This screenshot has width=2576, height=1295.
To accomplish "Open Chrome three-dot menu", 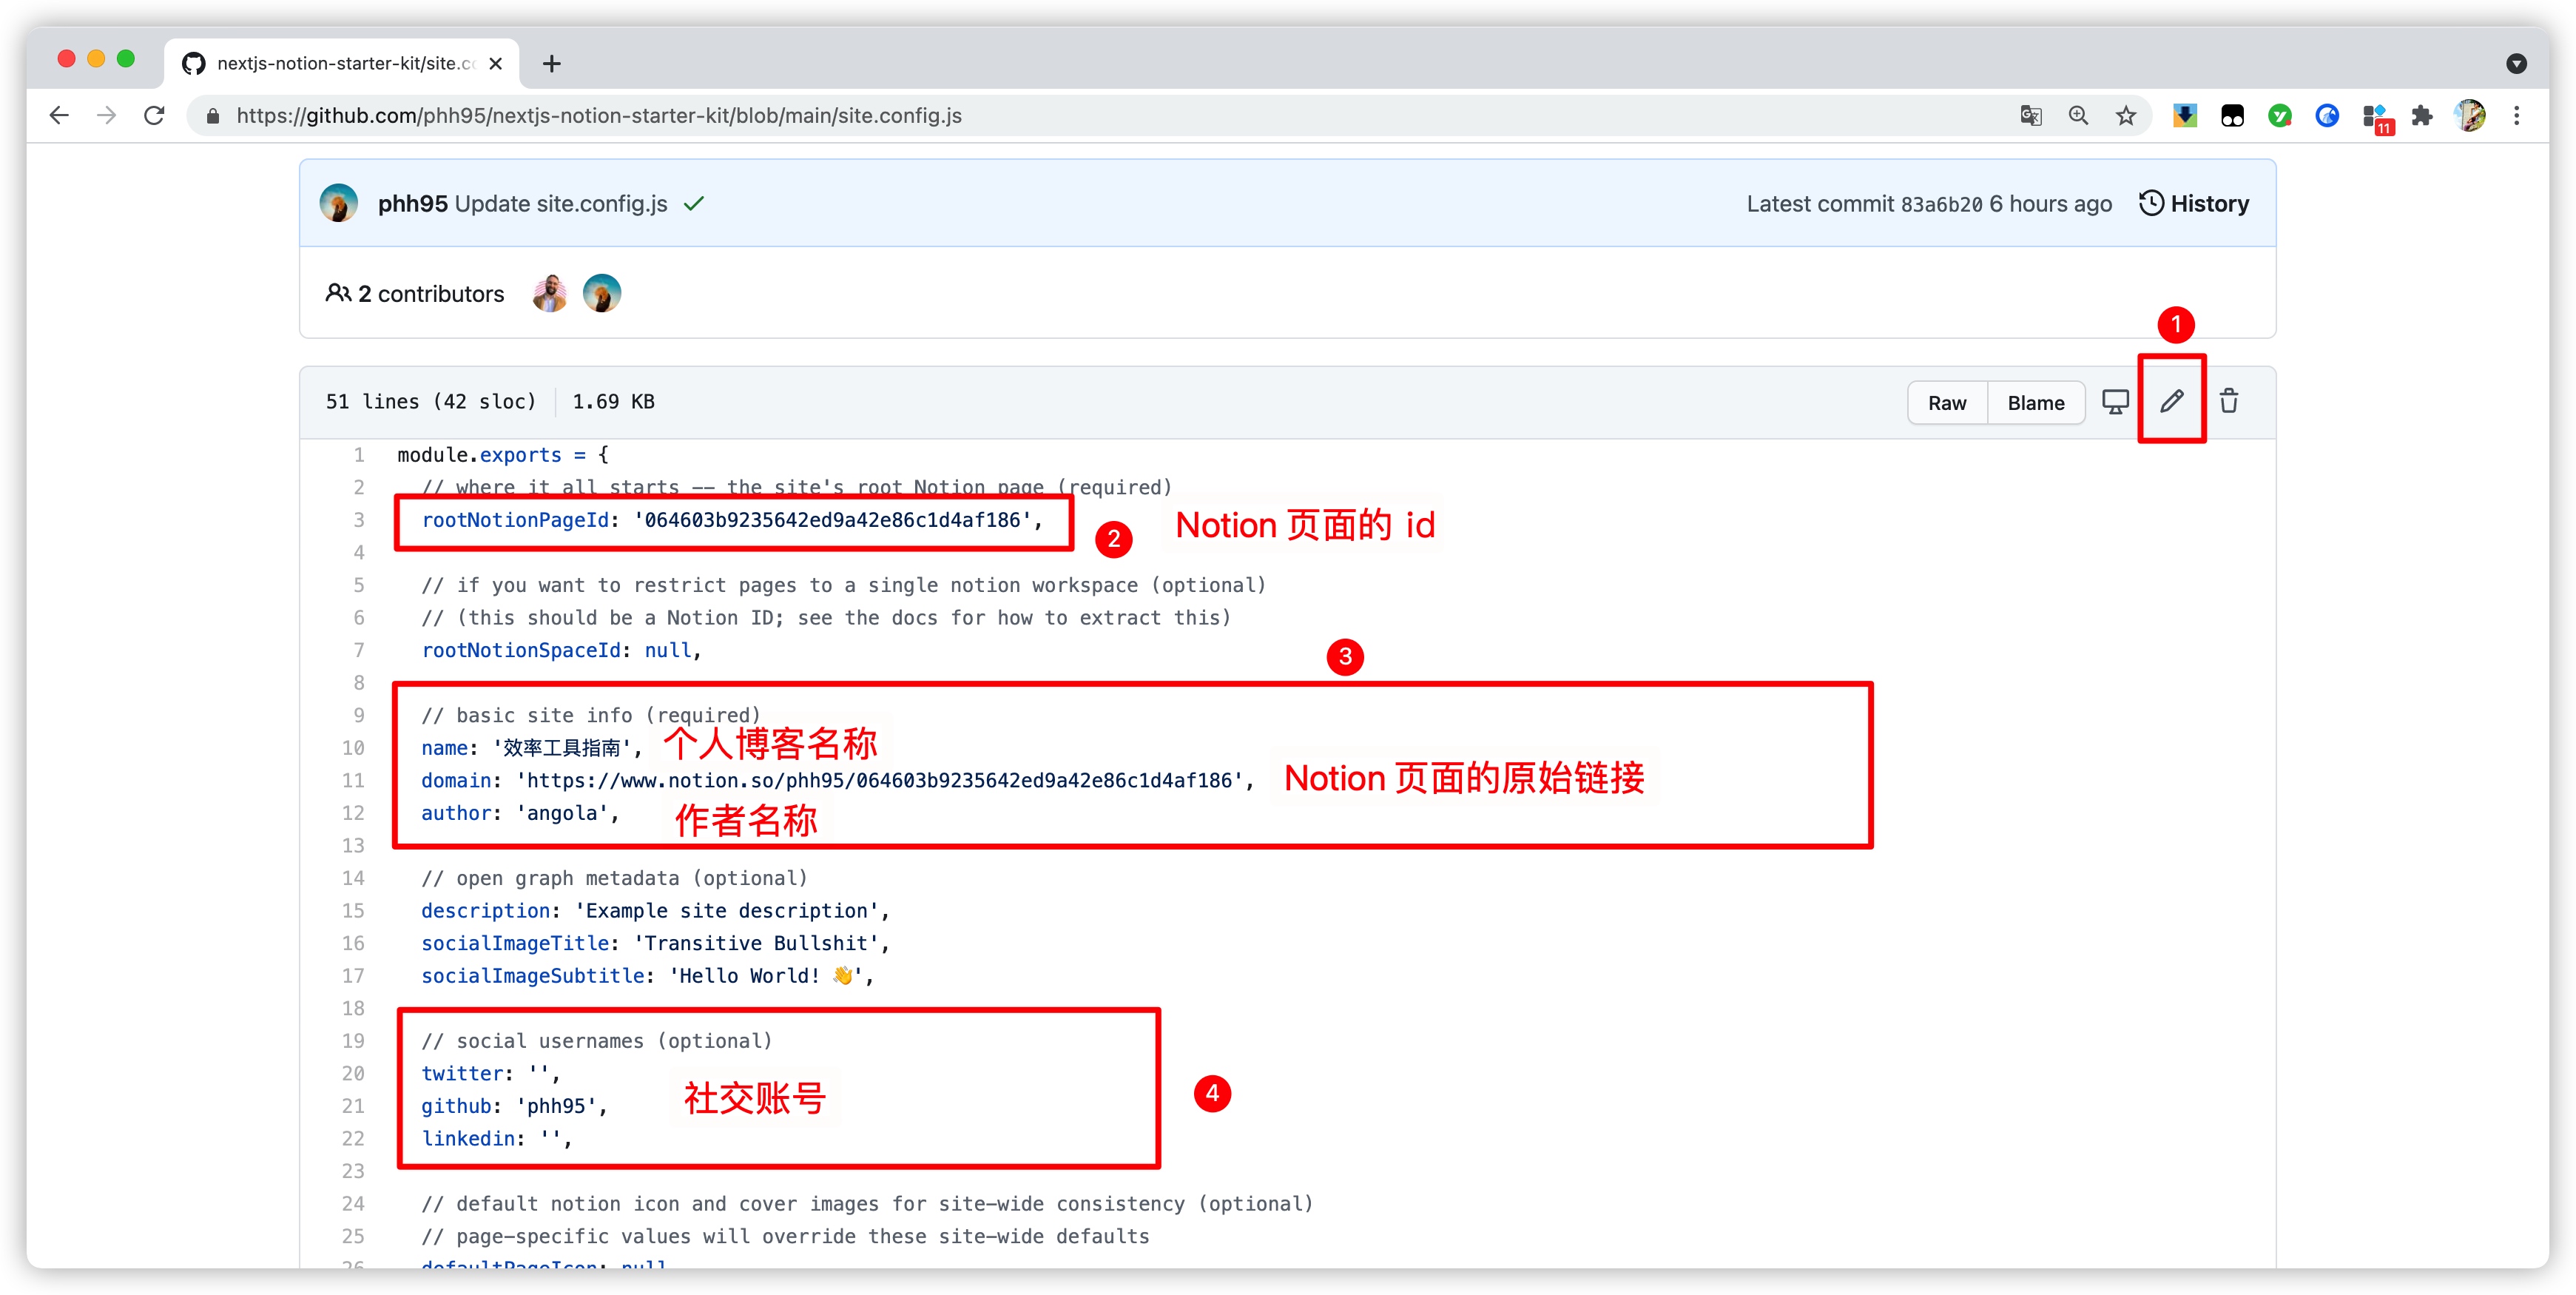I will [x=2516, y=116].
